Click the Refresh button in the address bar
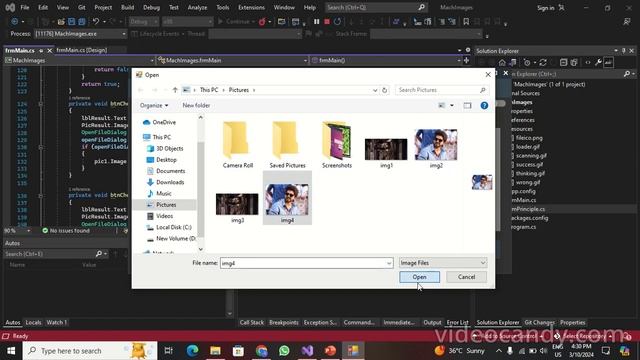Screen dimensions: 640x360 coord(384,90)
